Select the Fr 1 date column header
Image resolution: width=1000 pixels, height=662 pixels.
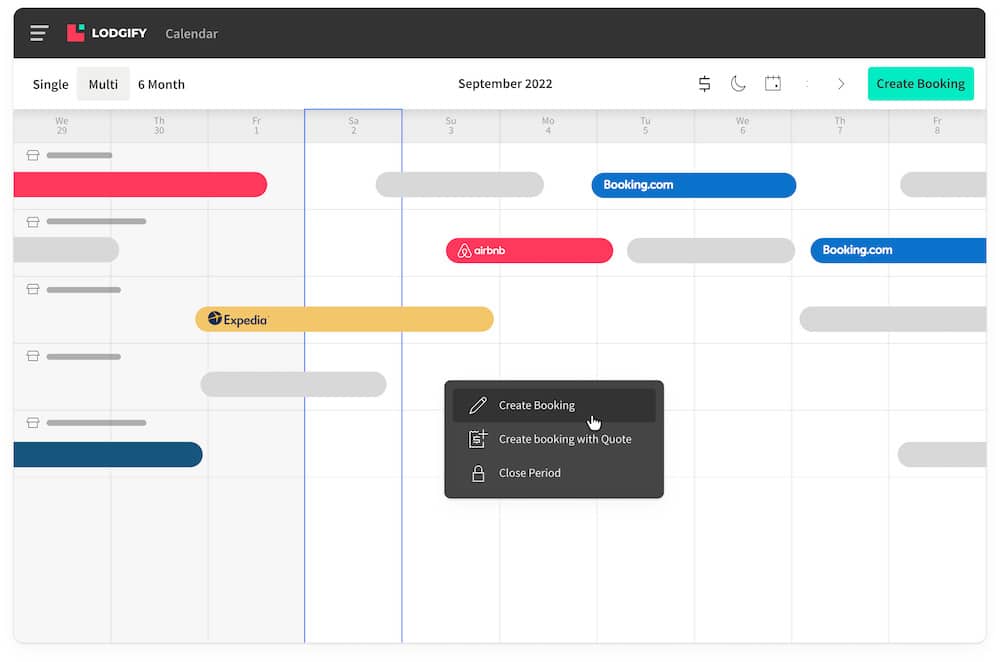tap(256, 126)
